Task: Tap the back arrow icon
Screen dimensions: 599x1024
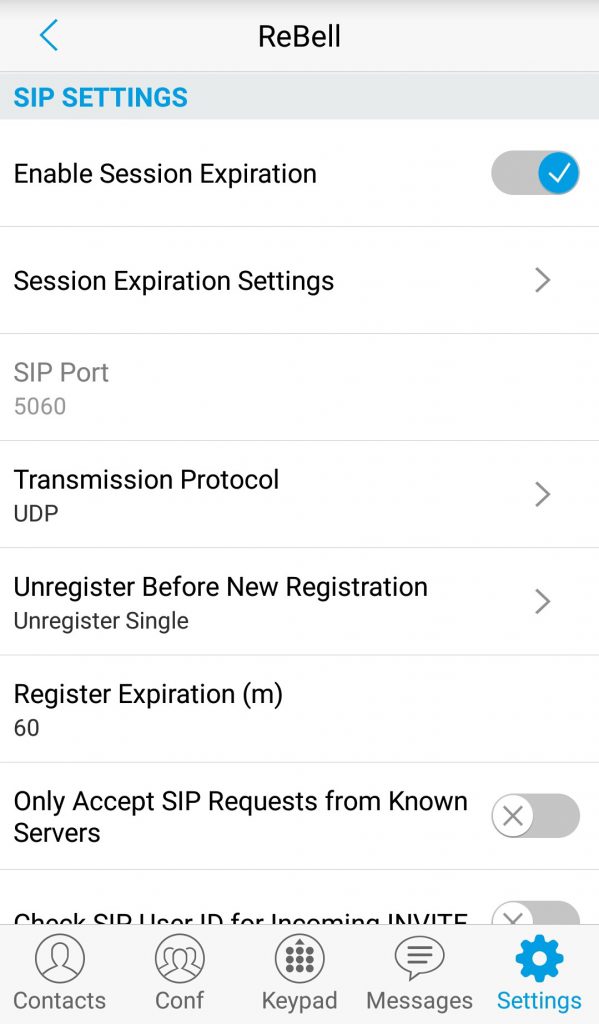Action: (49, 35)
